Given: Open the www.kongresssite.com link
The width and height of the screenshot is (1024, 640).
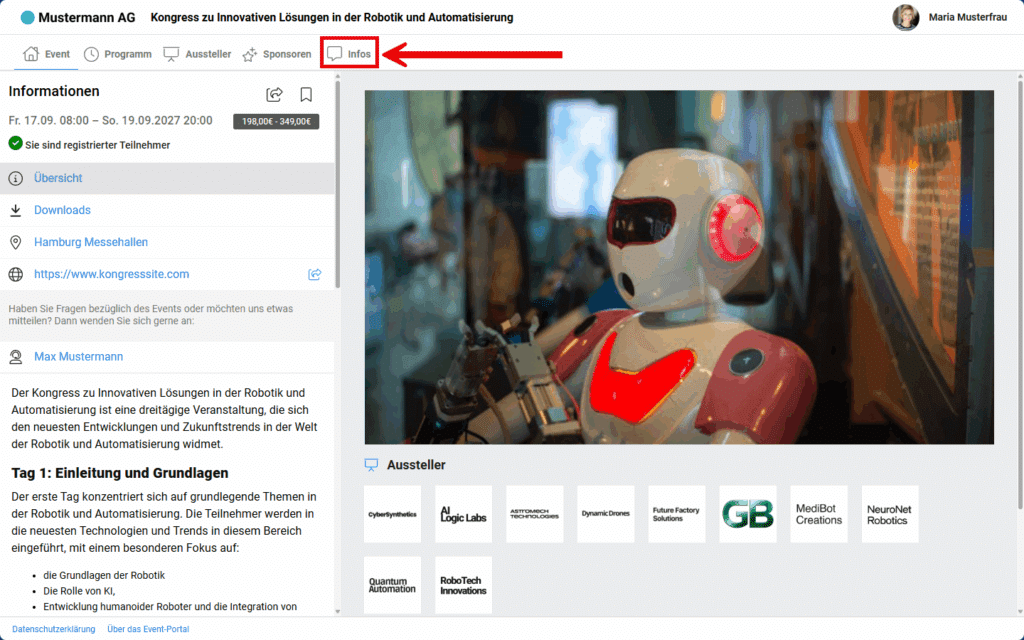Looking at the screenshot, I should point(111,274).
